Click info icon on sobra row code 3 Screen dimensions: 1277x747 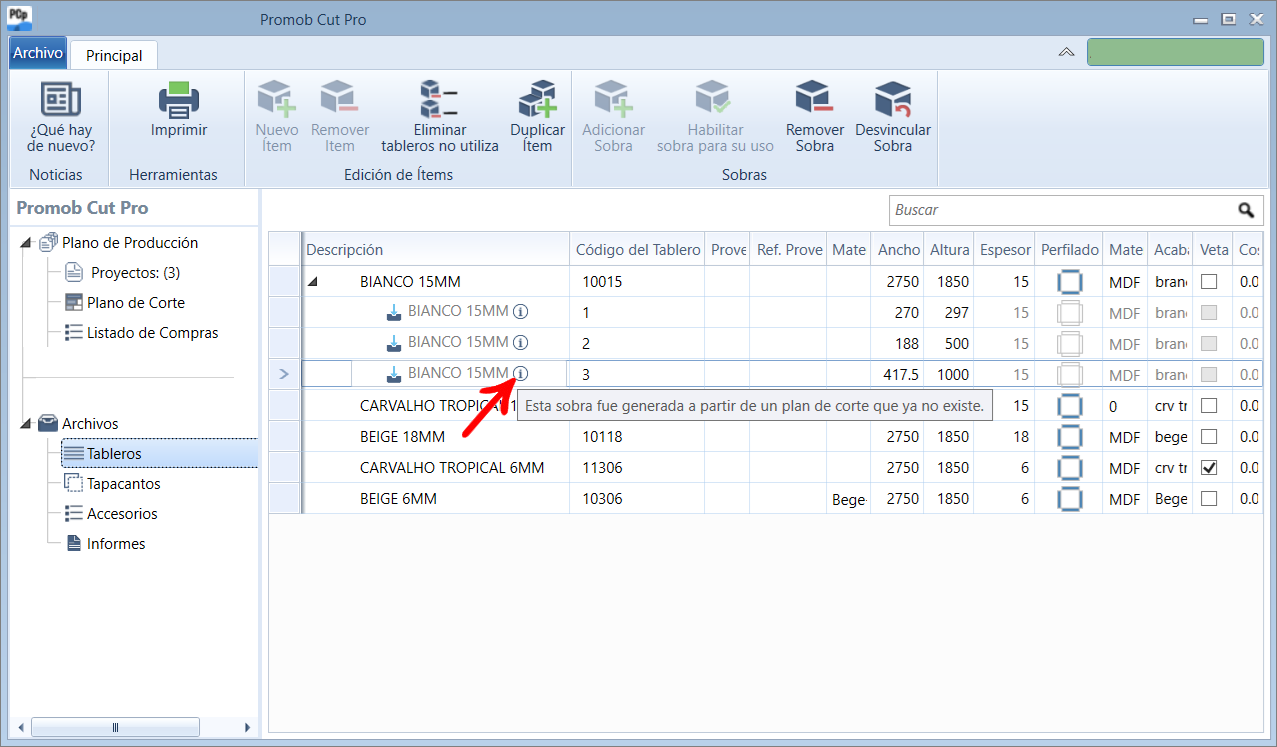point(520,373)
